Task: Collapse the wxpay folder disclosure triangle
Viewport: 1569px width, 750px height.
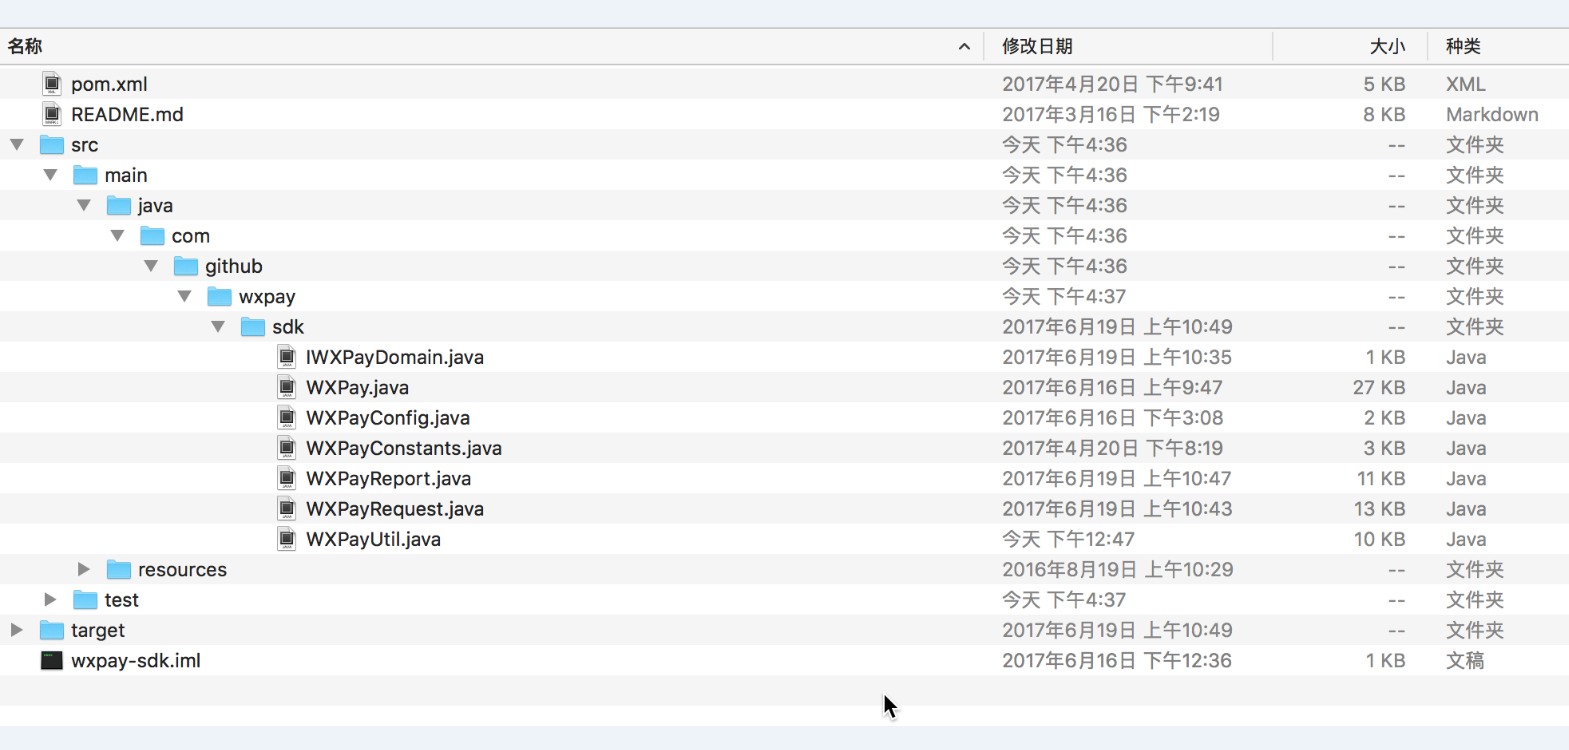Action: [184, 296]
